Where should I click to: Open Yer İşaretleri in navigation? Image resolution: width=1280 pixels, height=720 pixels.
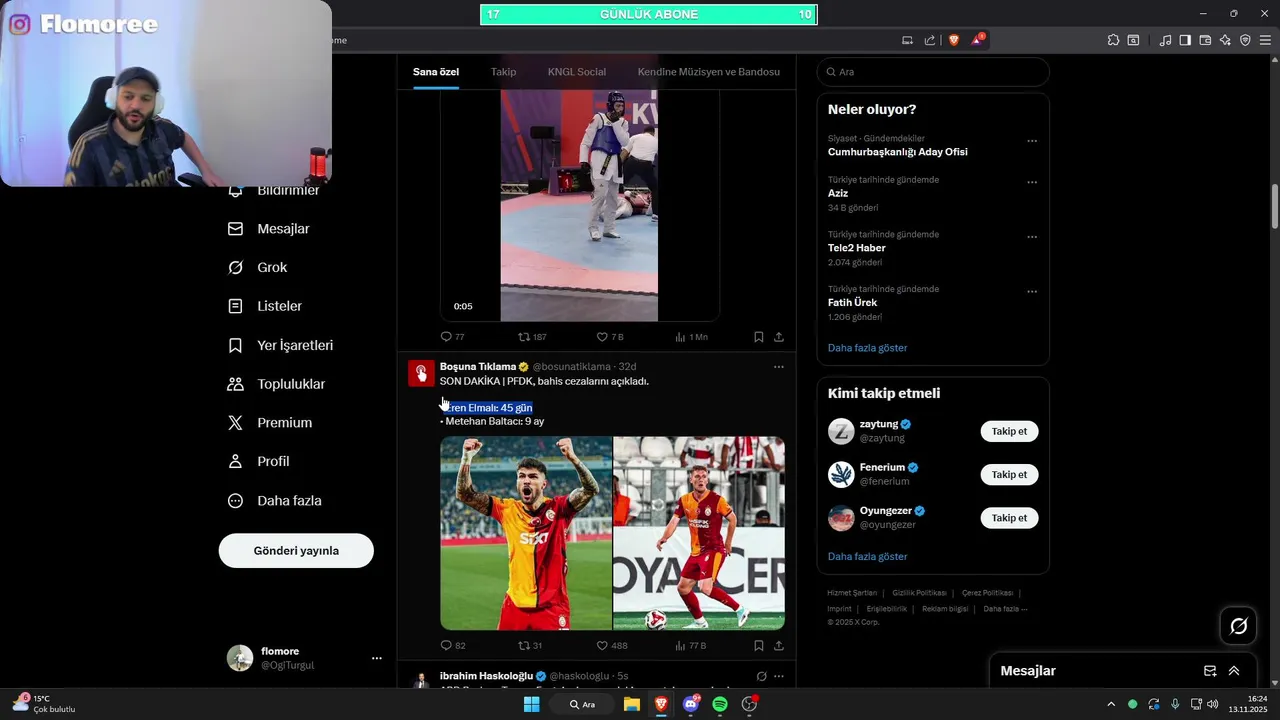coord(281,345)
